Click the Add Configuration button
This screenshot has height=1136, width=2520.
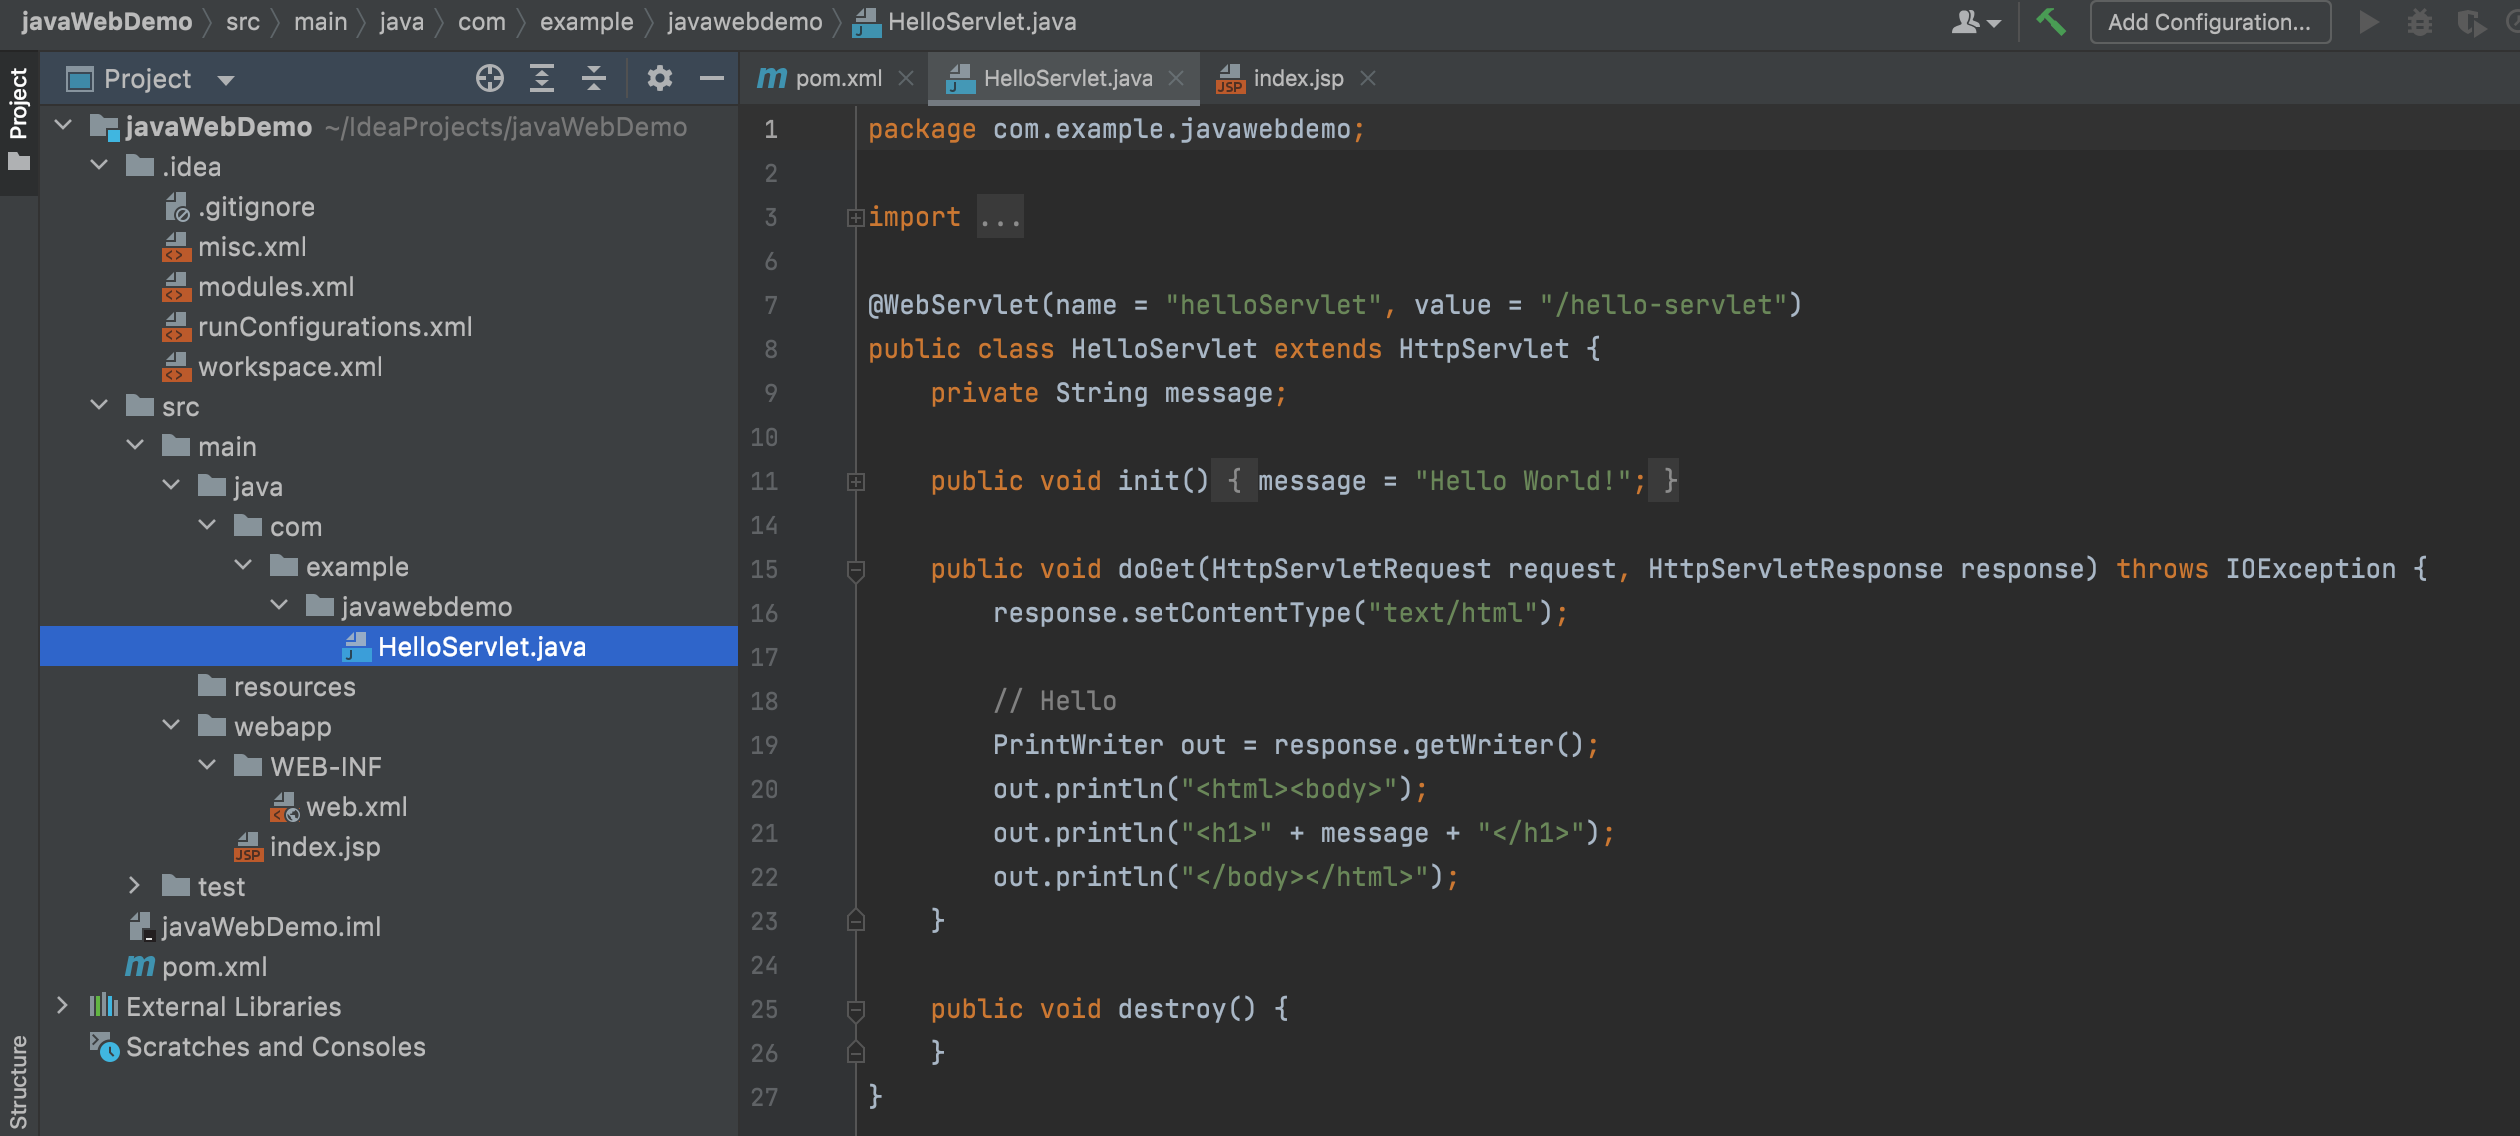coord(2209,22)
